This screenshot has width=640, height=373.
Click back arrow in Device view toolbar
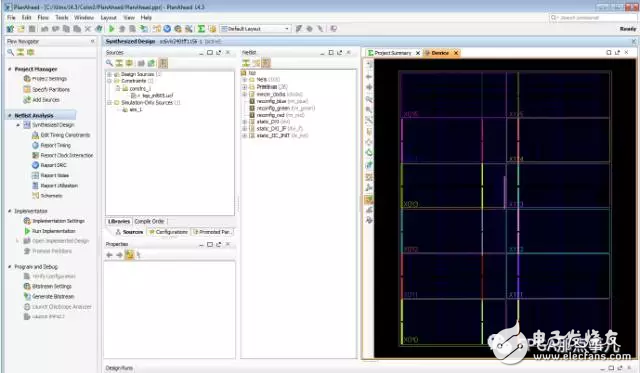coord(369,76)
